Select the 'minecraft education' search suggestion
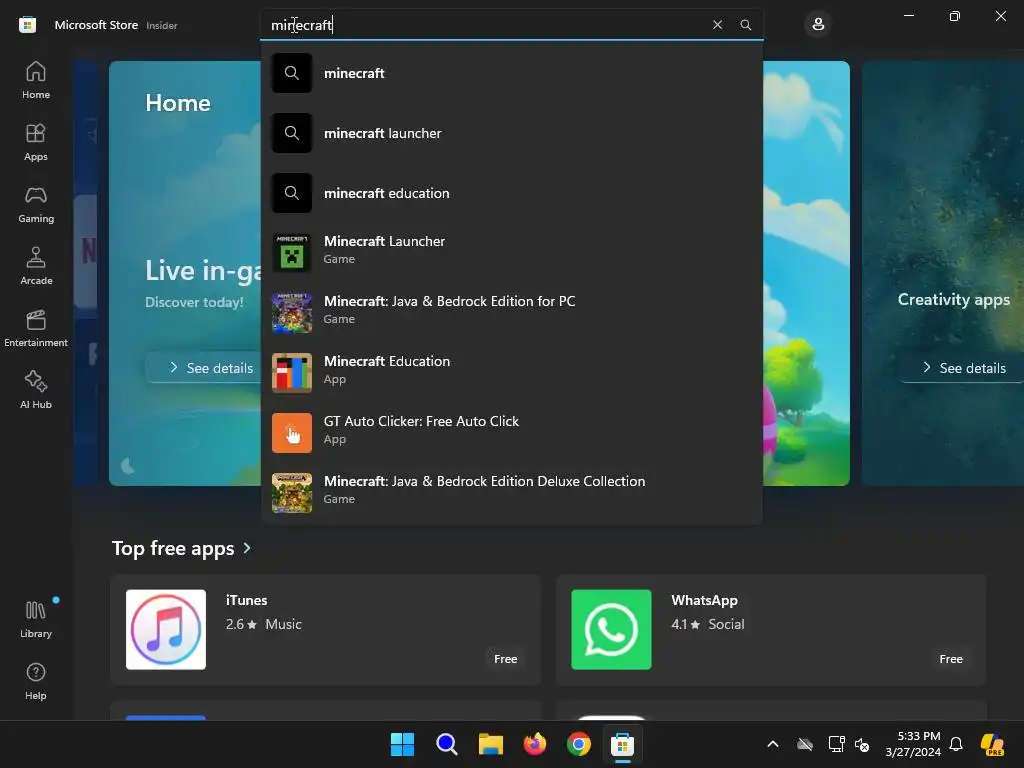Screen dimensions: 1024x768 (x=511, y=193)
